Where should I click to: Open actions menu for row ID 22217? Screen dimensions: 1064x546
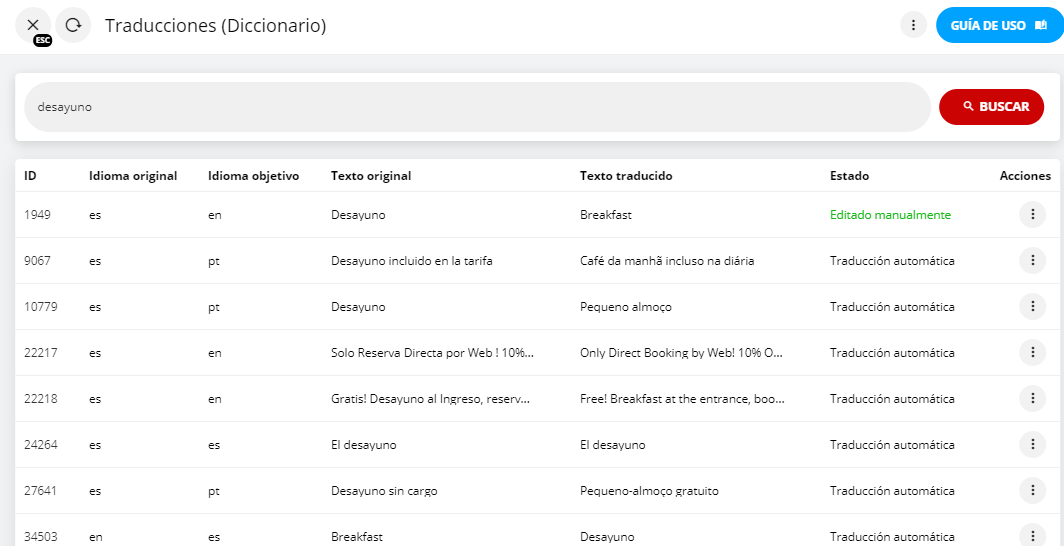click(x=1031, y=353)
